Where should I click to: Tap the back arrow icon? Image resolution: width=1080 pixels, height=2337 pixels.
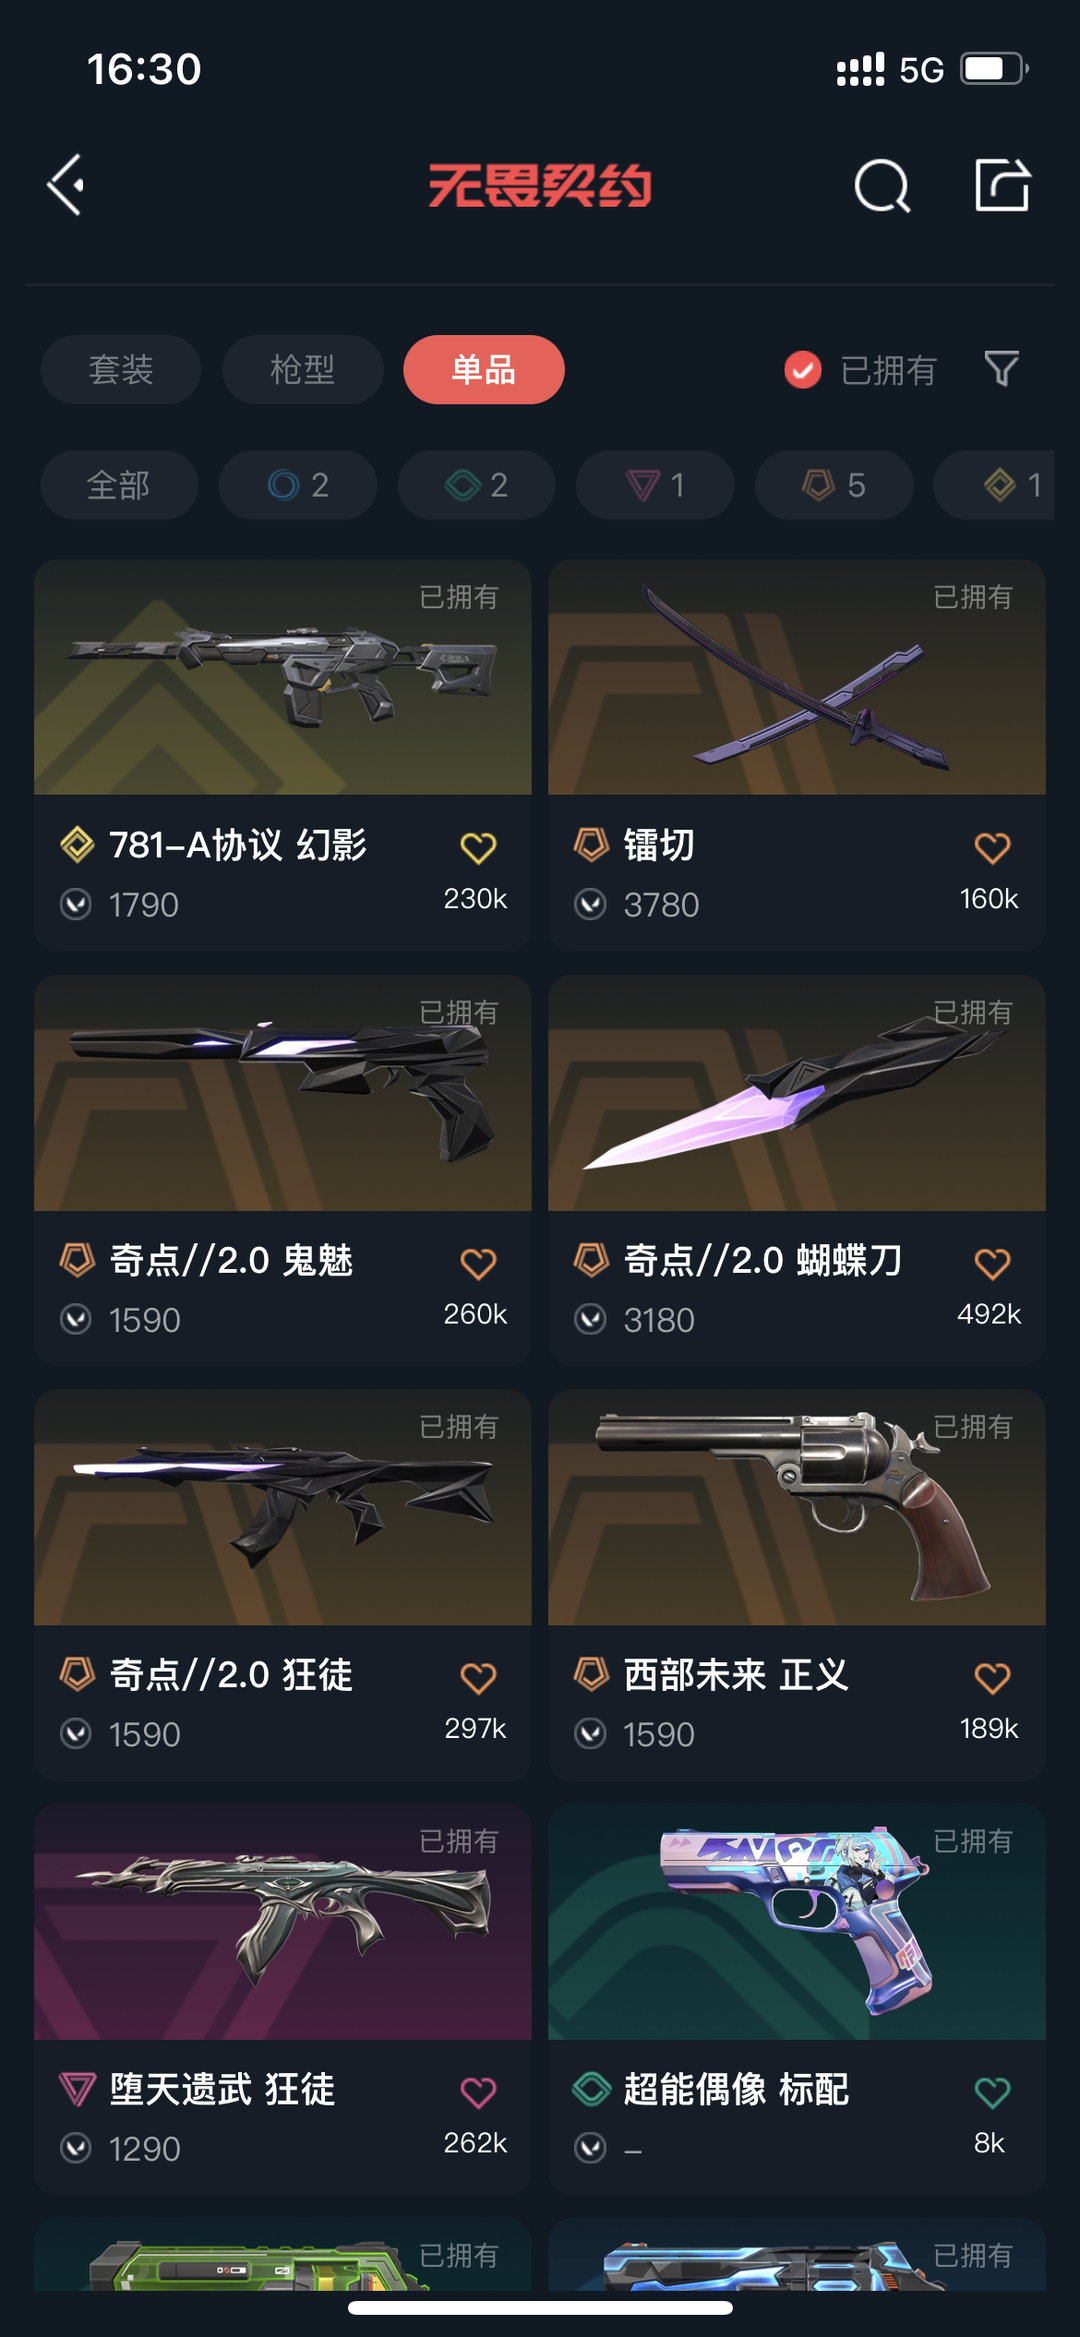pyautogui.click(x=66, y=185)
